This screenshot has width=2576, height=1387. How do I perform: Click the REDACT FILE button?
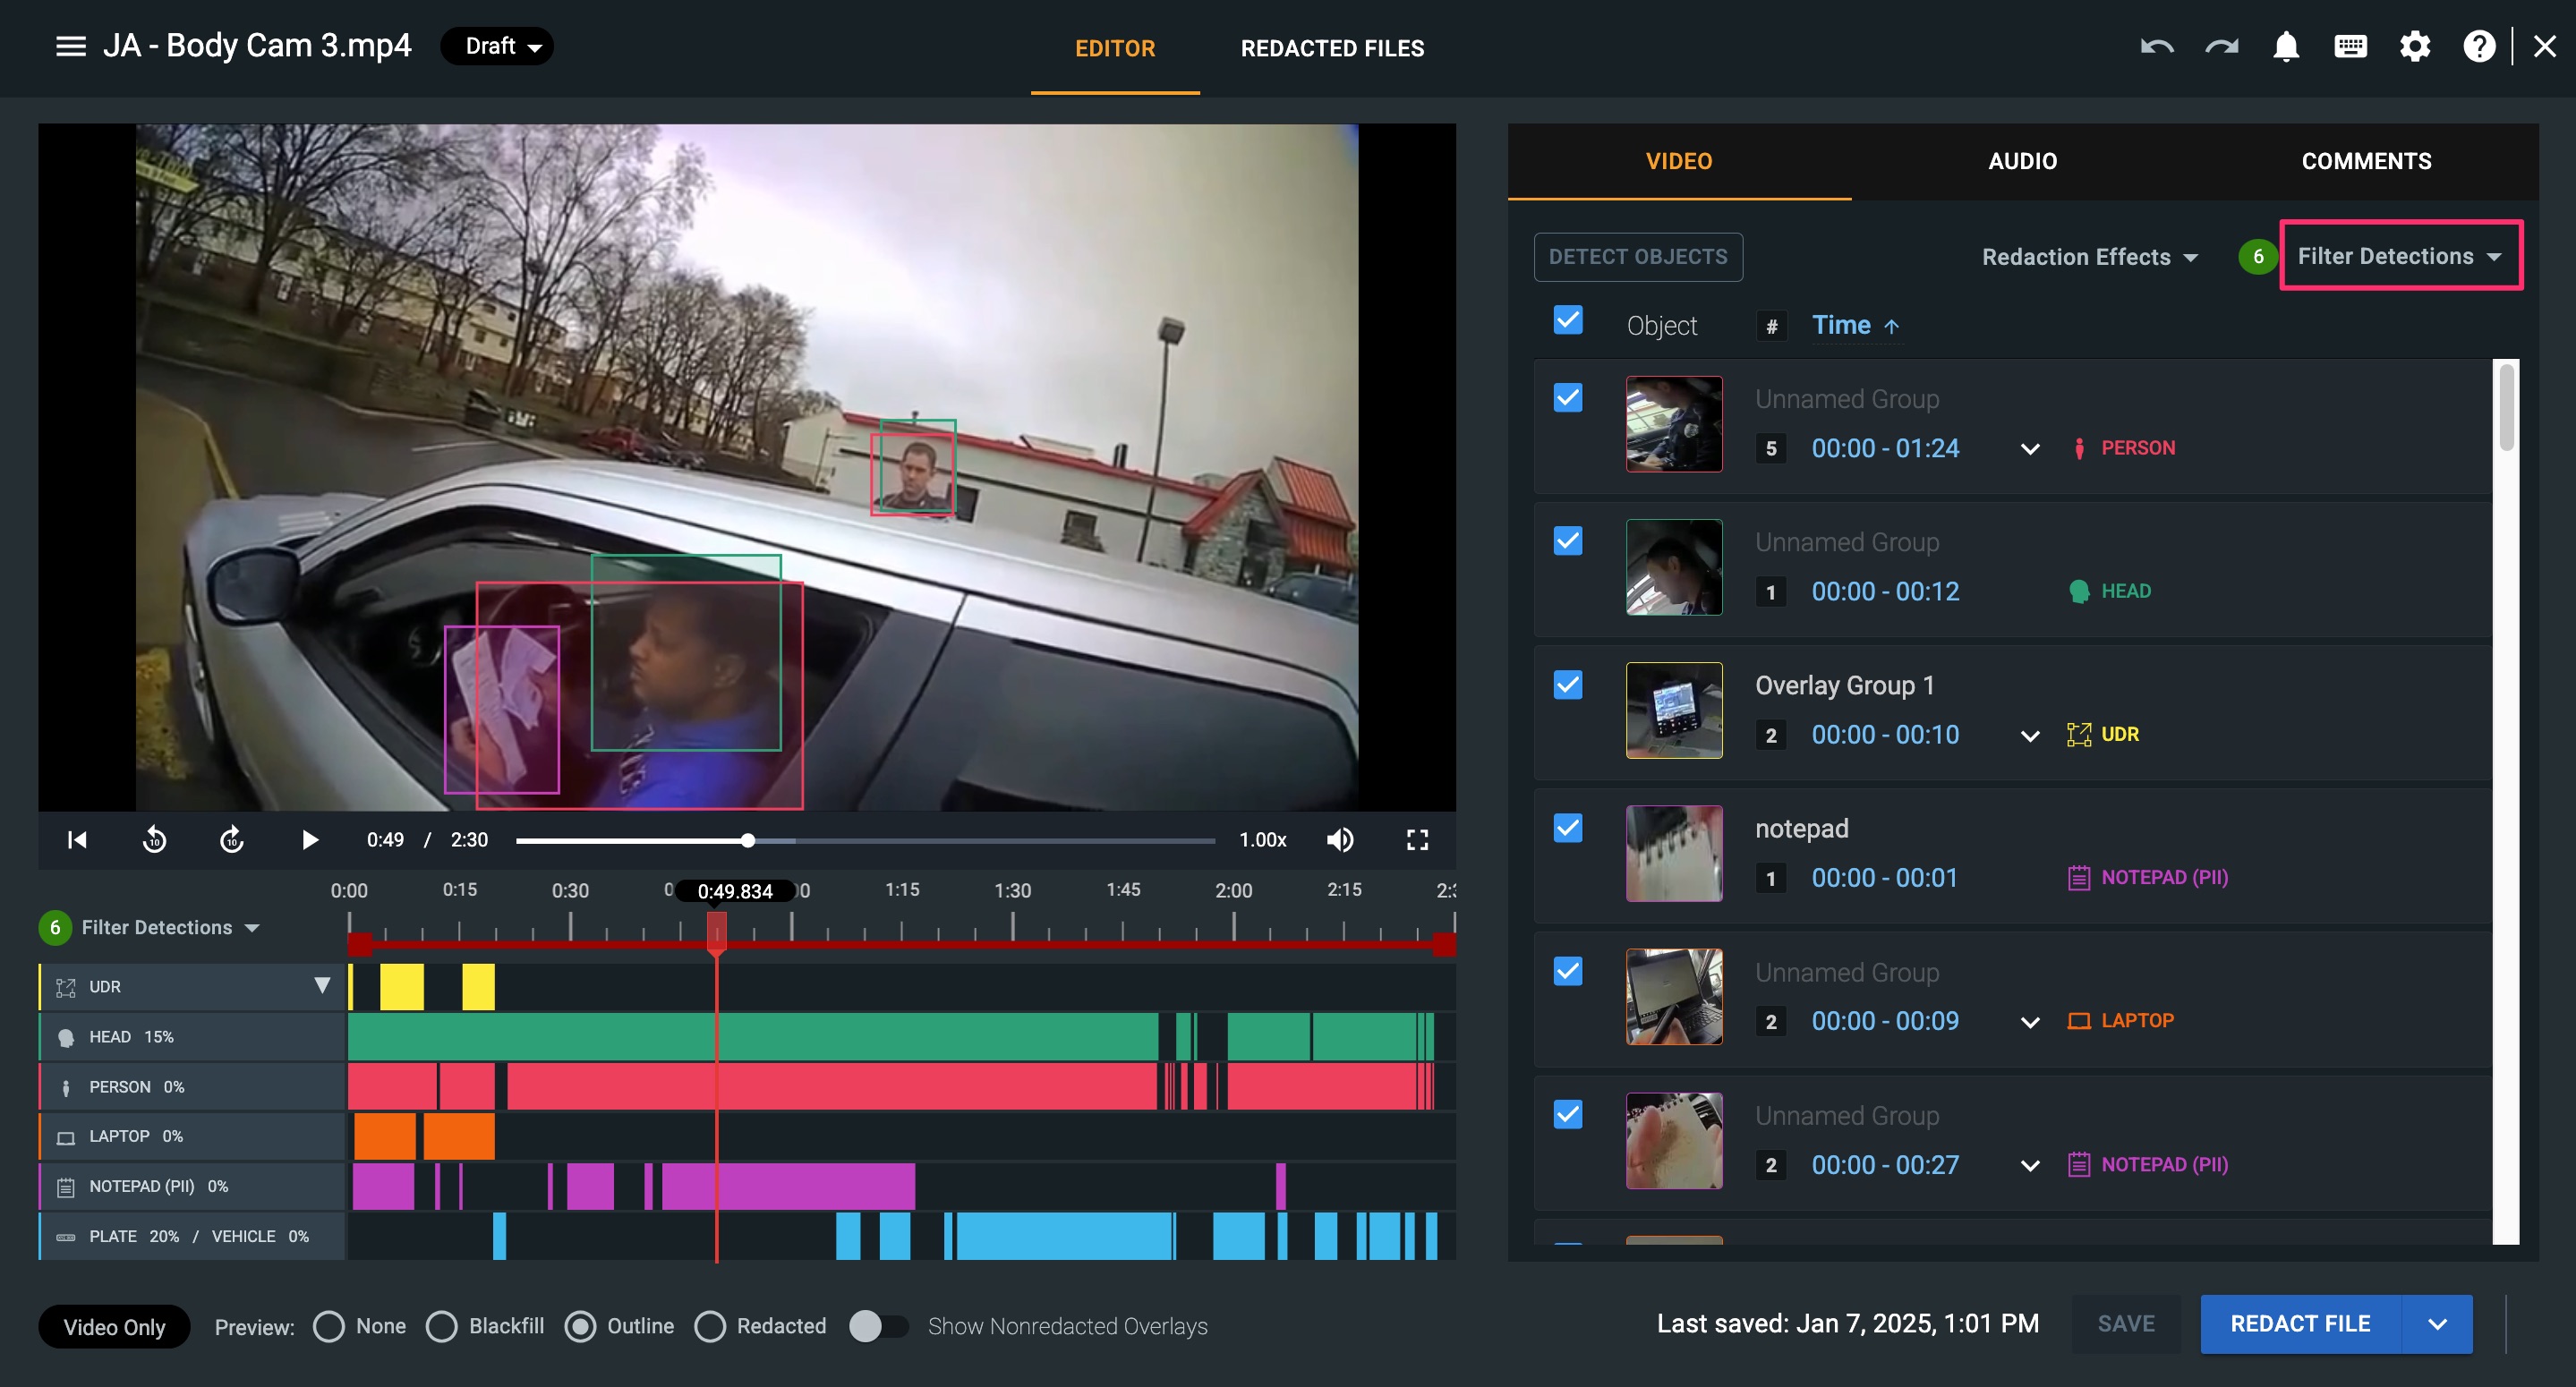(2299, 1323)
